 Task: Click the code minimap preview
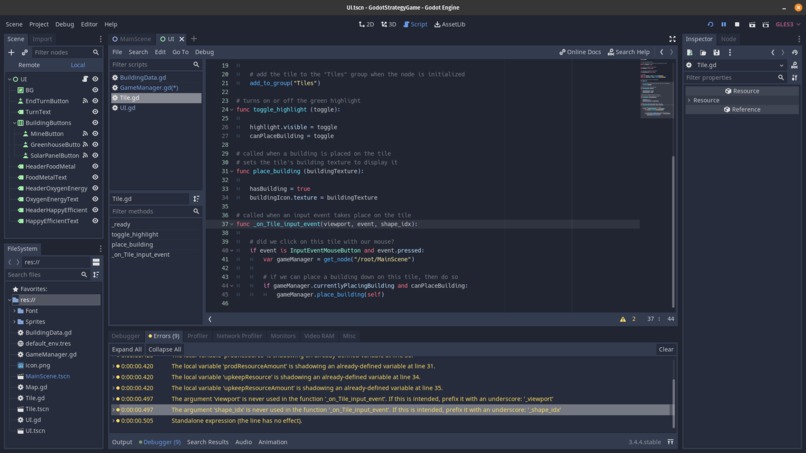655,88
